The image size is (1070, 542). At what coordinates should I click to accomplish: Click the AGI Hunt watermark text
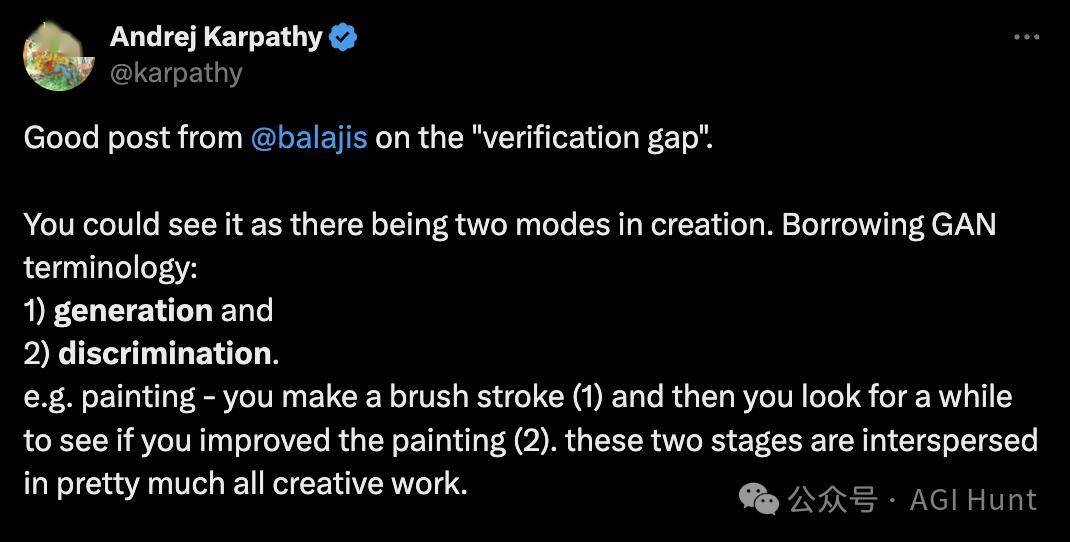[974, 500]
